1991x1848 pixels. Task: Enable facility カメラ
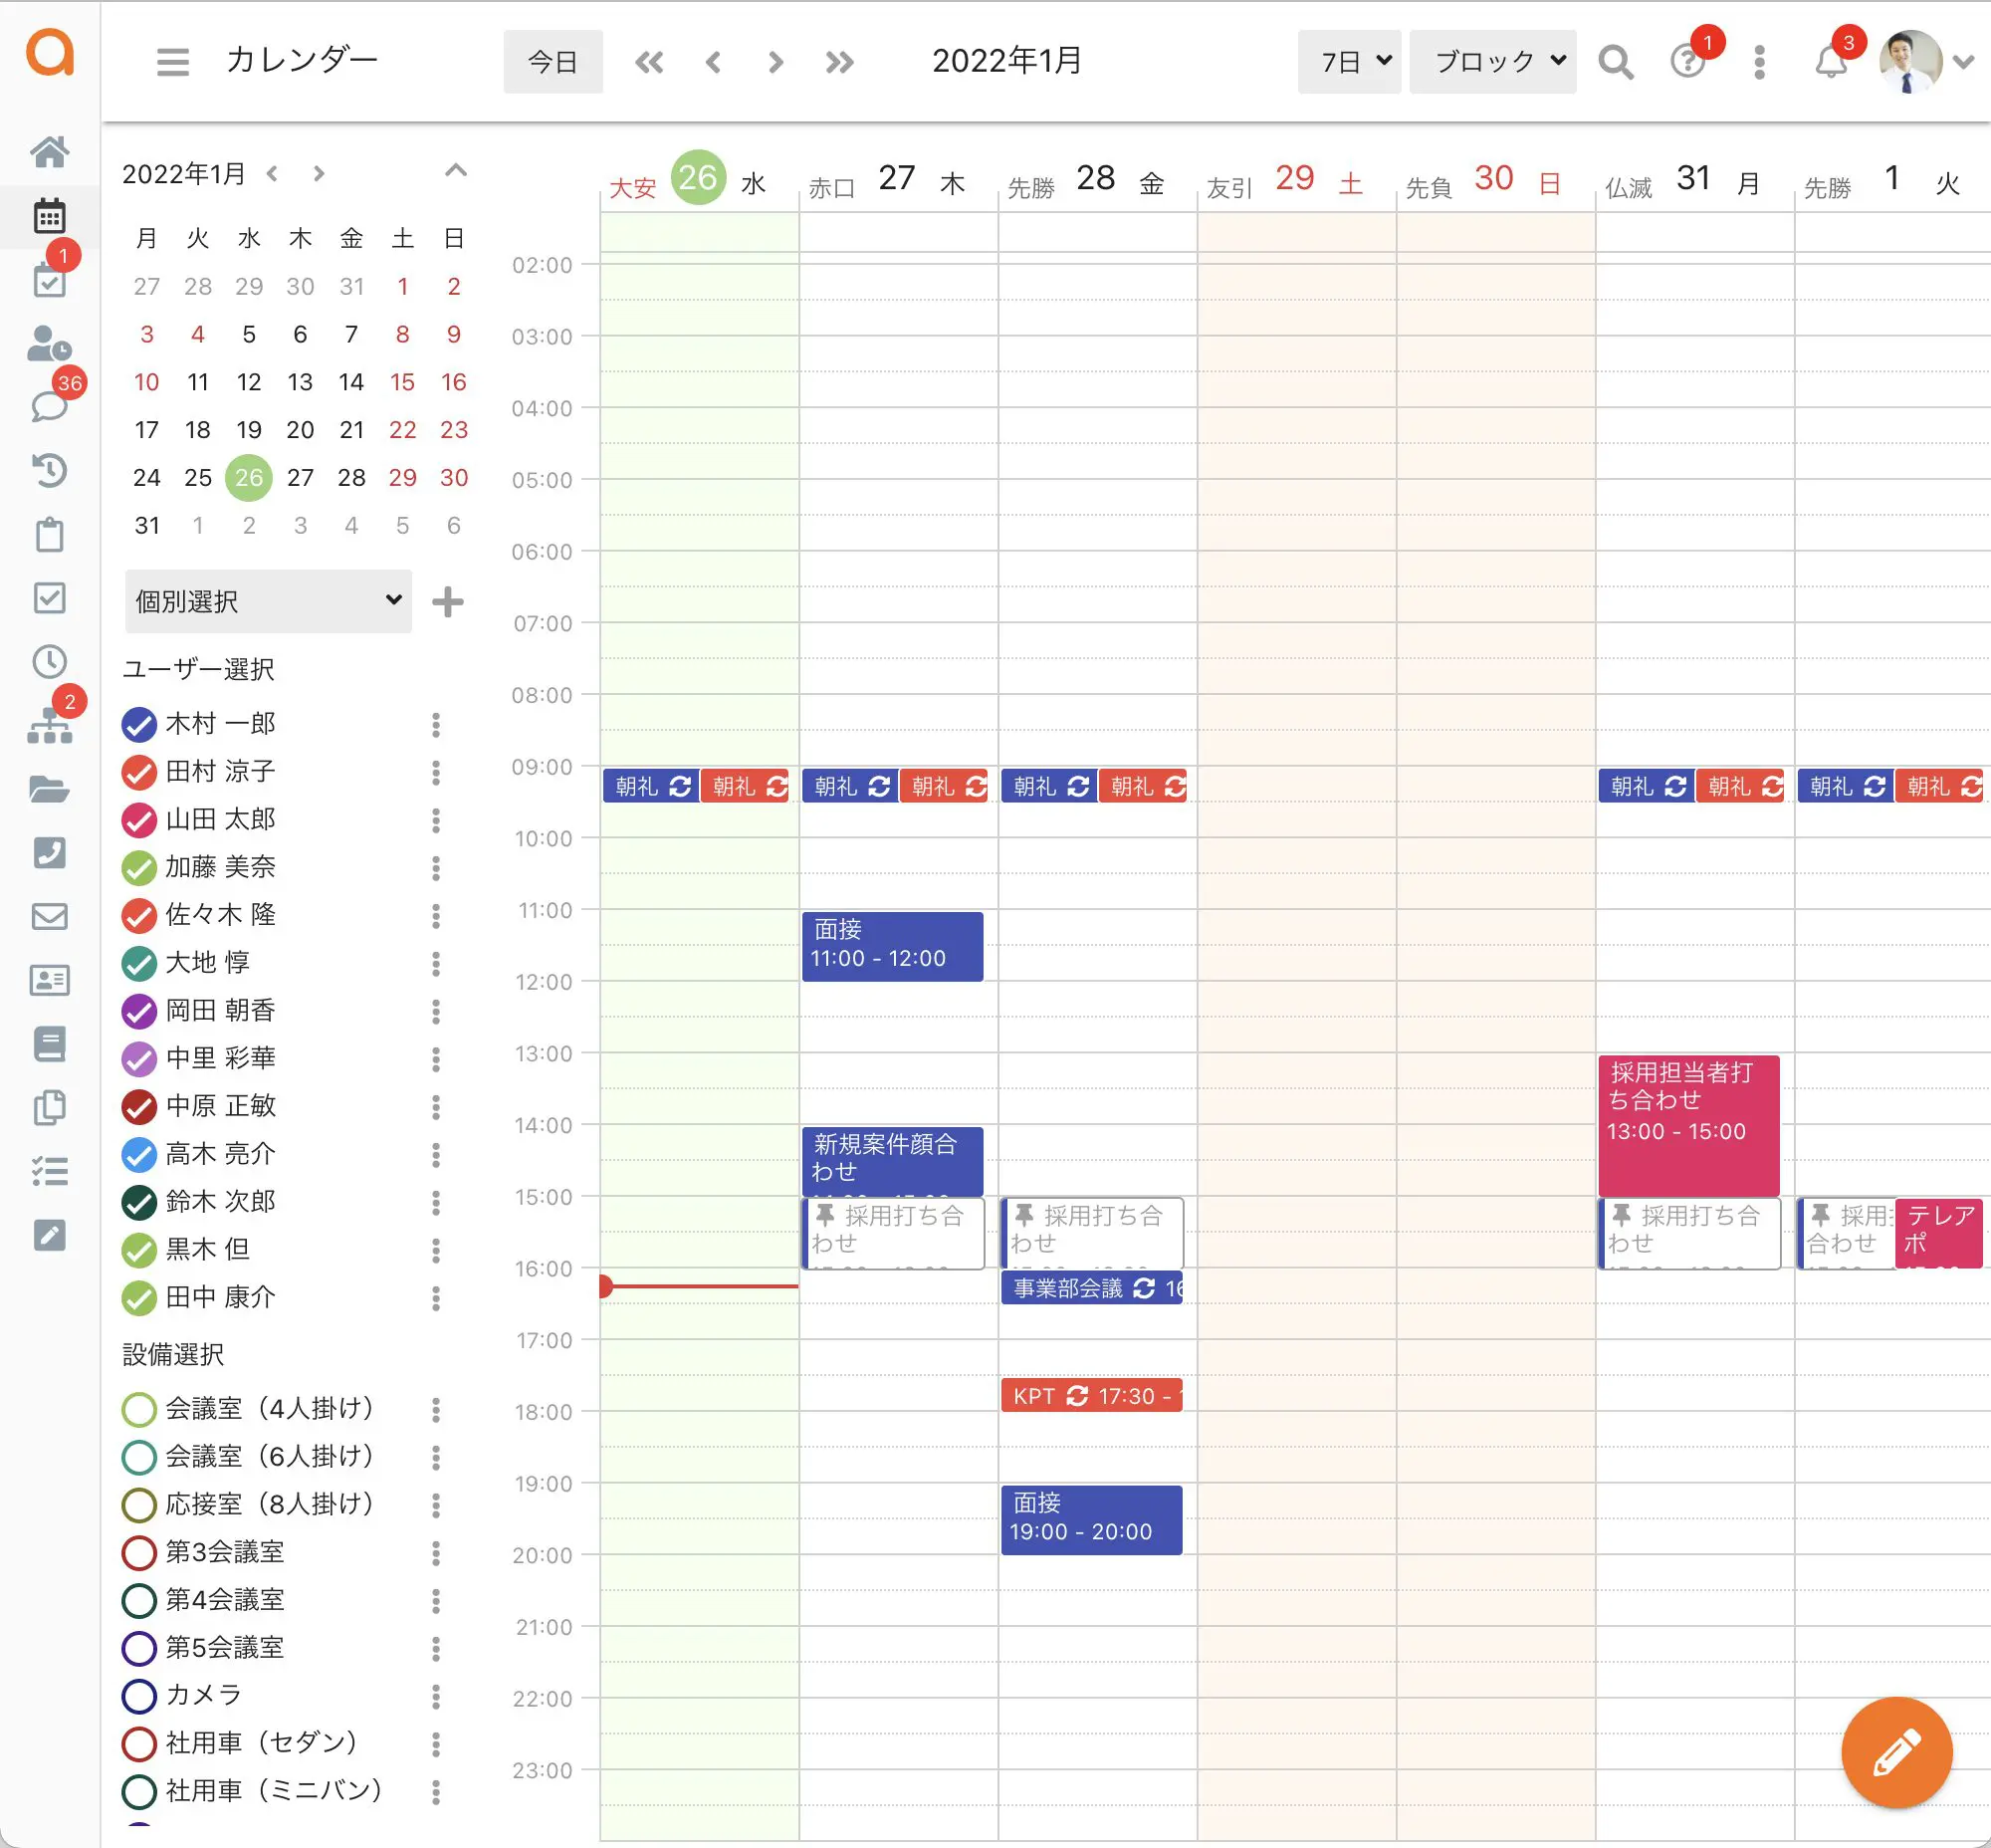tap(139, 1696)
